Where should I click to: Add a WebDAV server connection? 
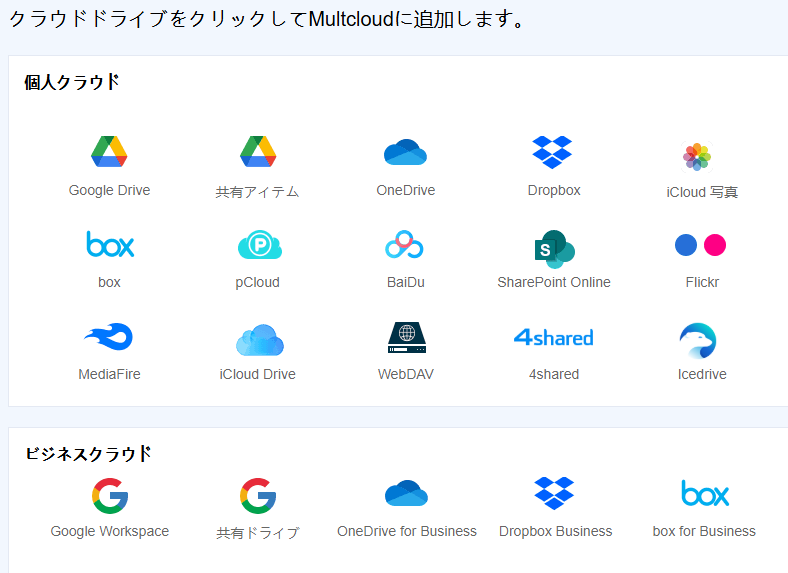click(406, 338)
